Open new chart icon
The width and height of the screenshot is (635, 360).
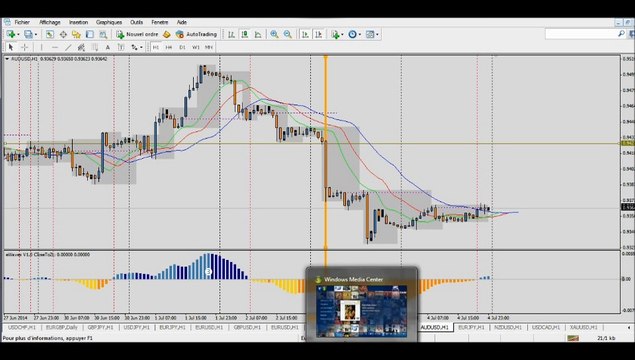pos(11,34)
